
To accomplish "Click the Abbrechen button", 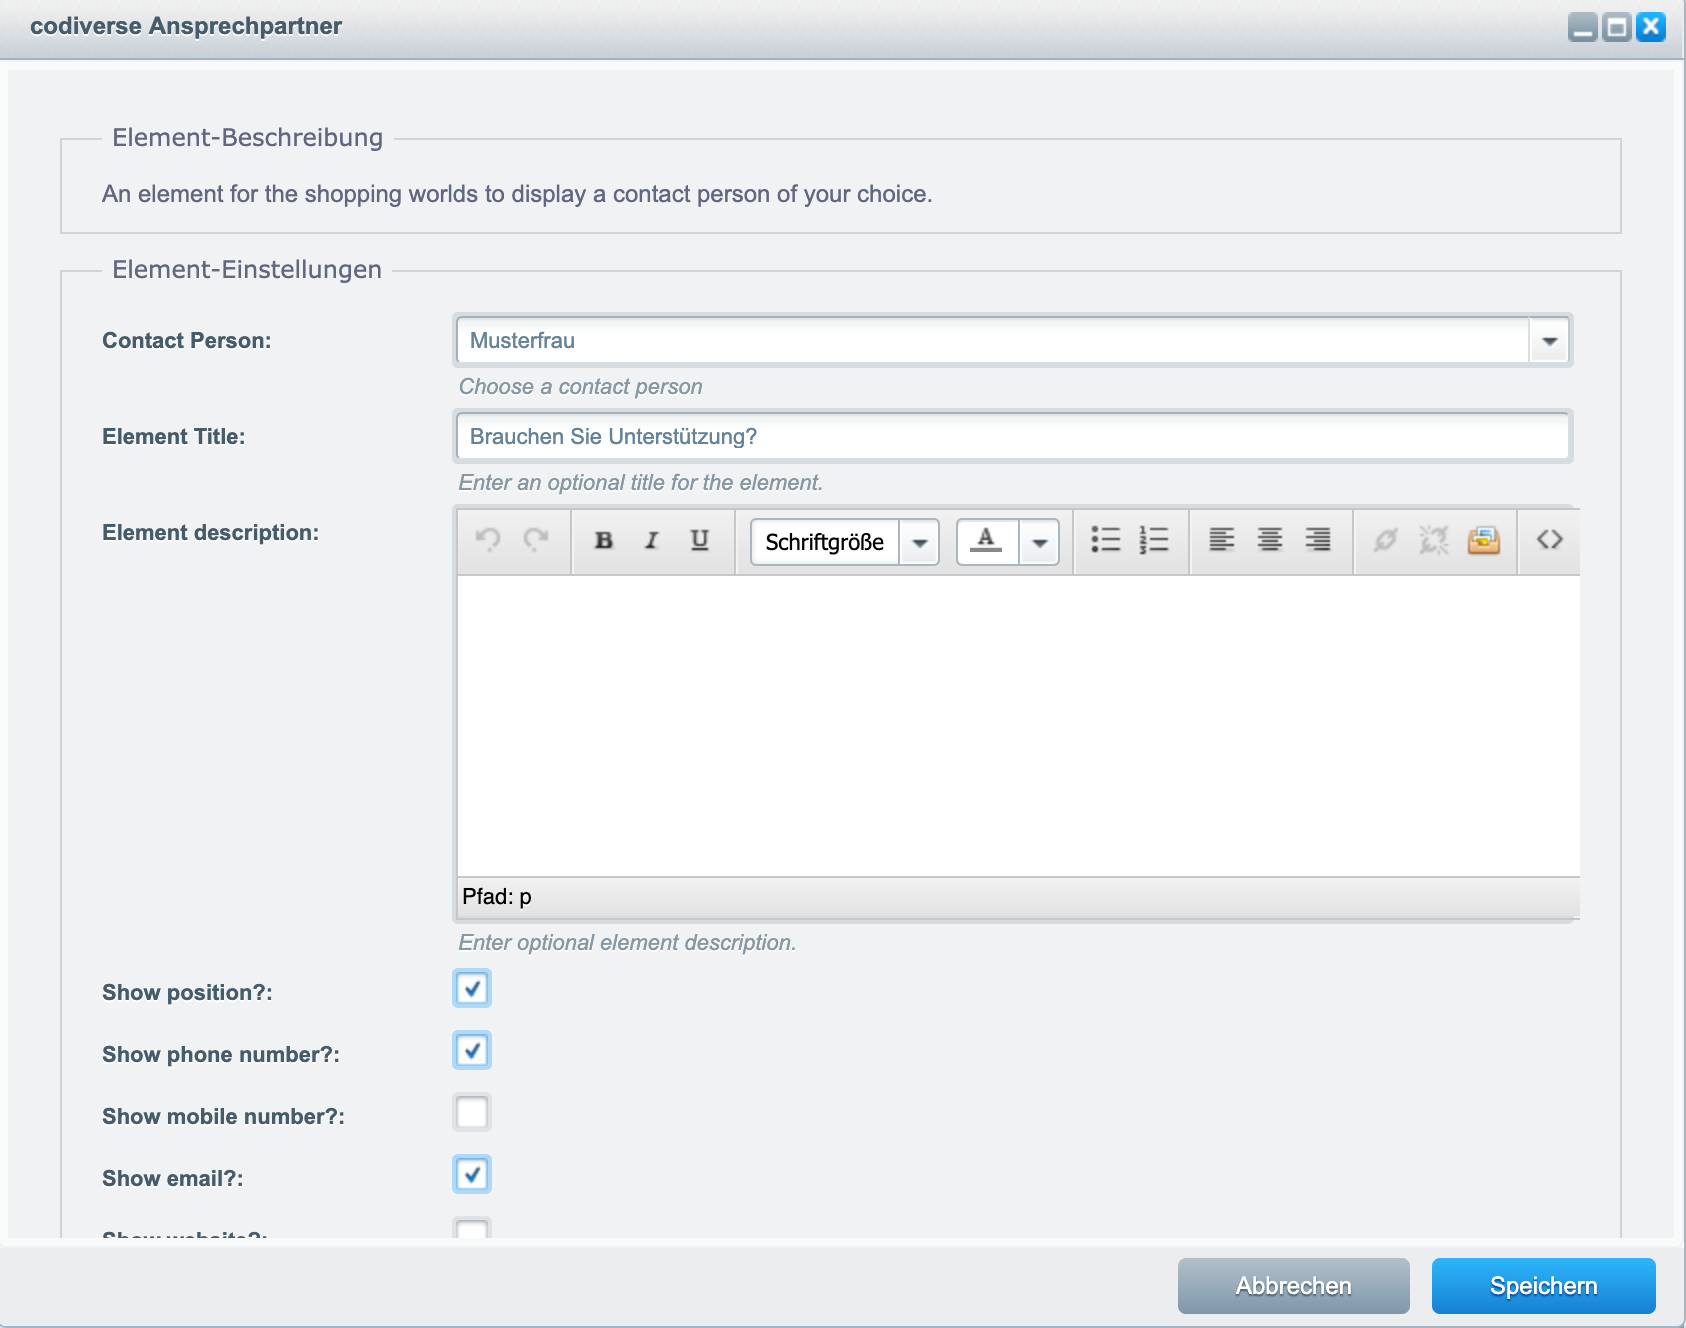I will click(1294, 1286).
